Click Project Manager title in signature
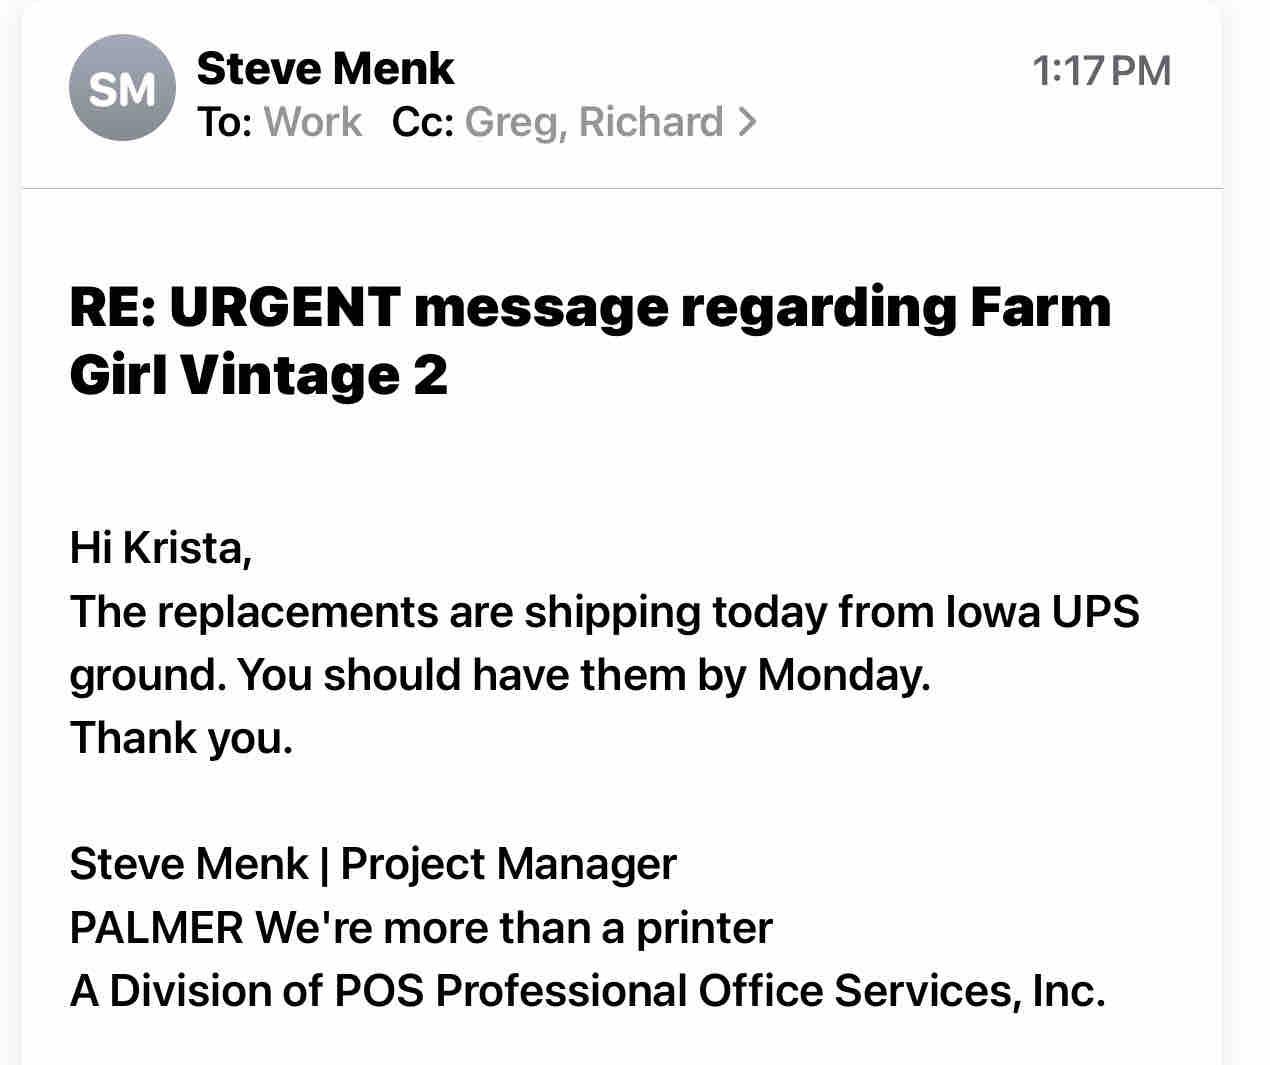 coord(508,864)
